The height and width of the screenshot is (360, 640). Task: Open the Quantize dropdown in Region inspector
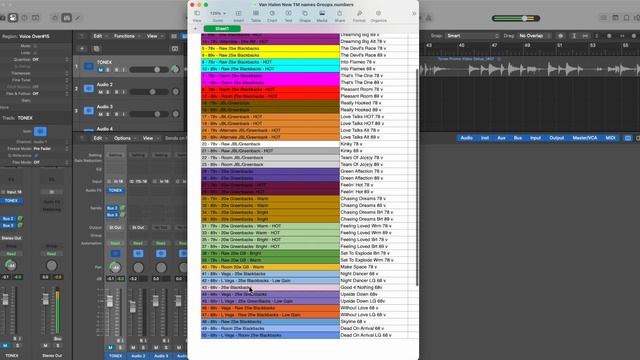coord(50,60)
